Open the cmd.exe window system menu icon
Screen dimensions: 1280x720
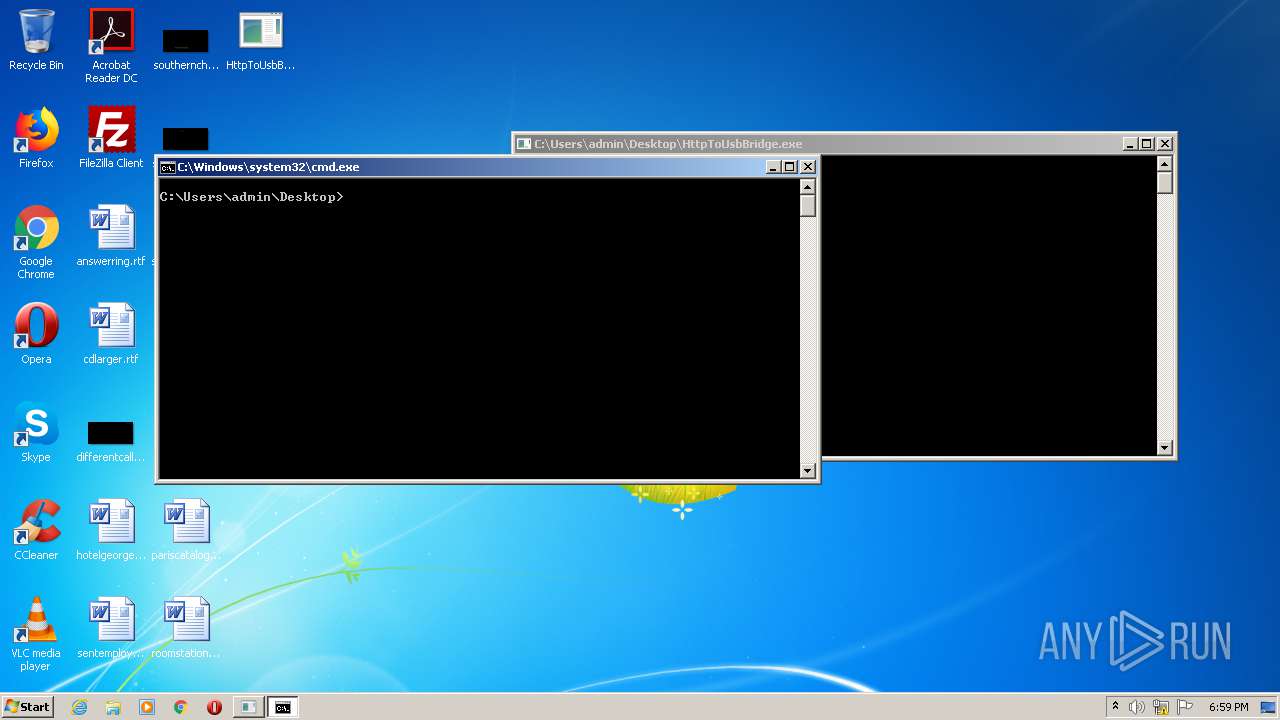[168, 167]
